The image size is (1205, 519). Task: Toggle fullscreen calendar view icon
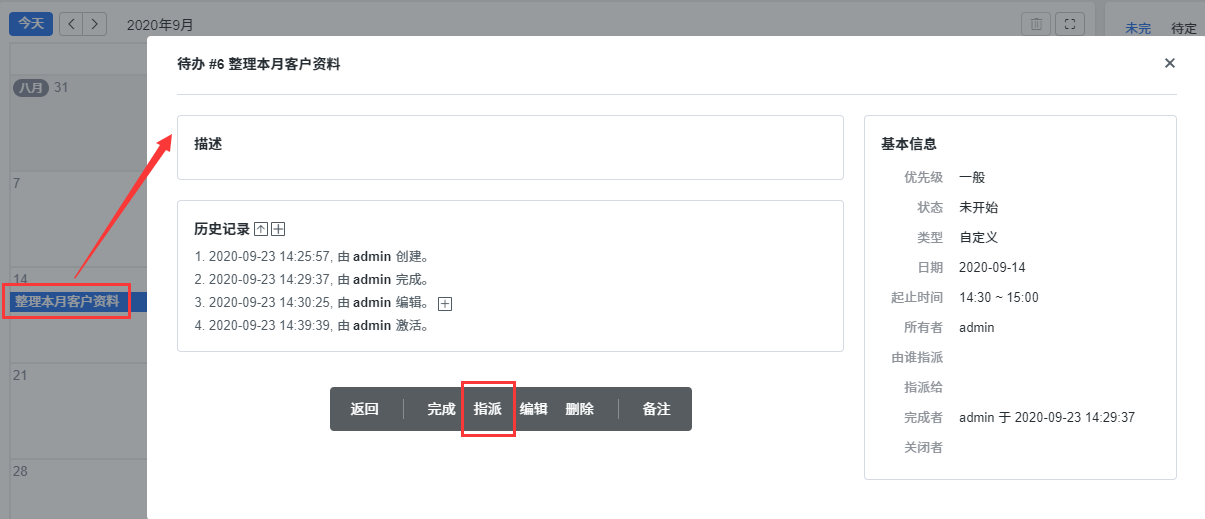1071,24
